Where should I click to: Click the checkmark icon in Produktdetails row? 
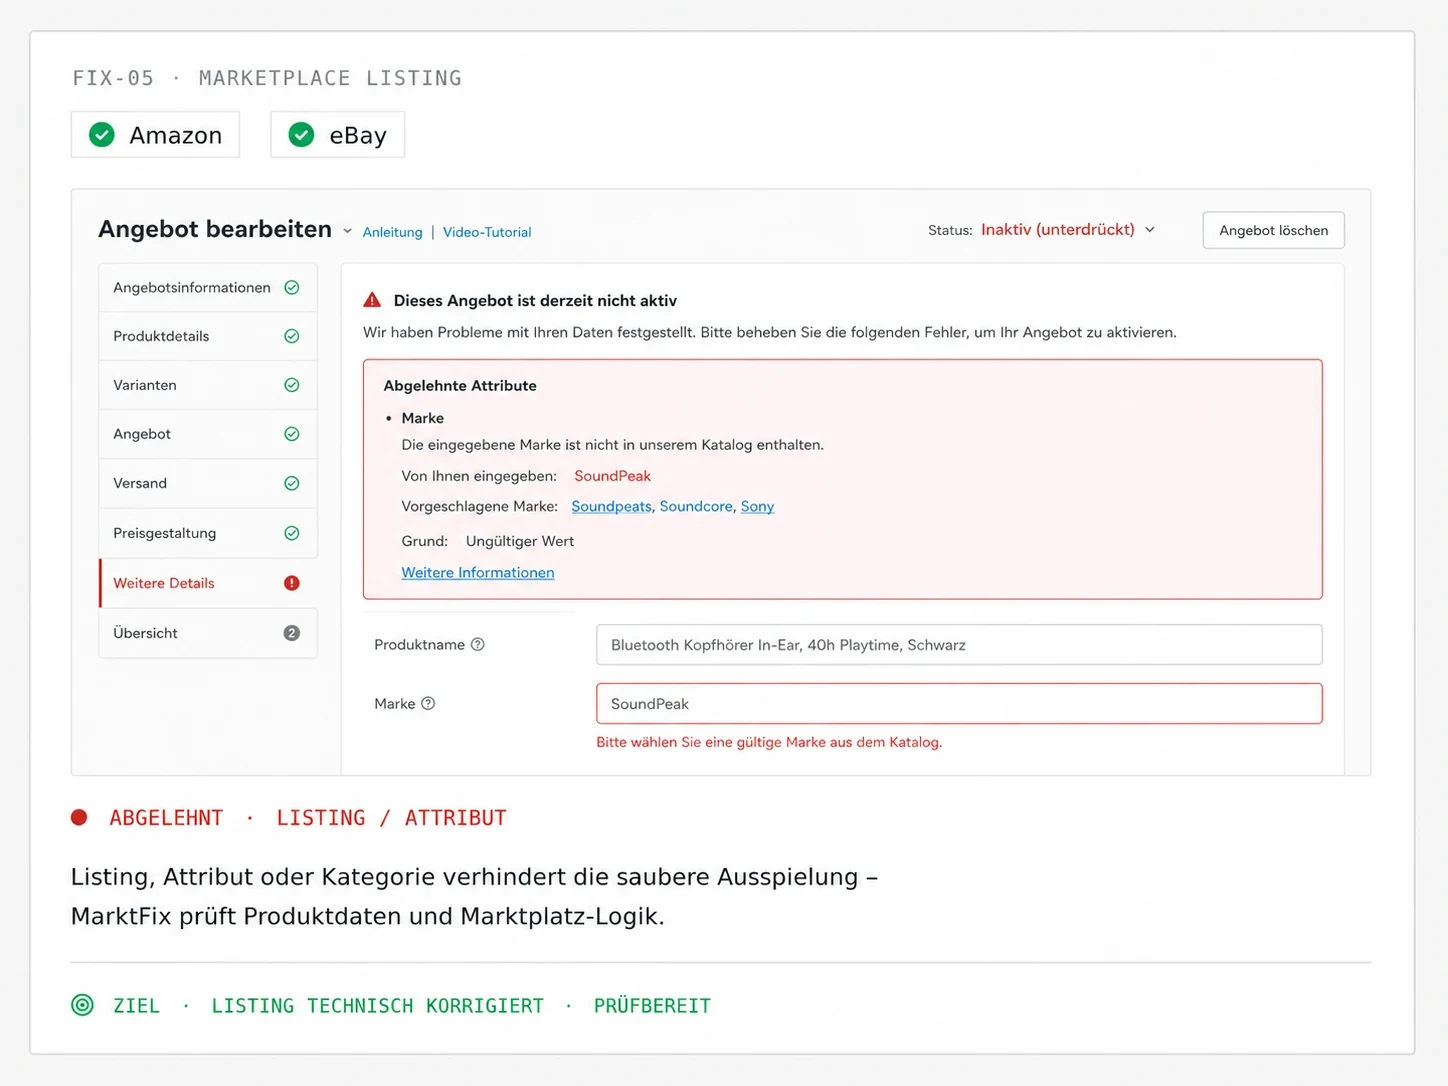coord(292,336)
